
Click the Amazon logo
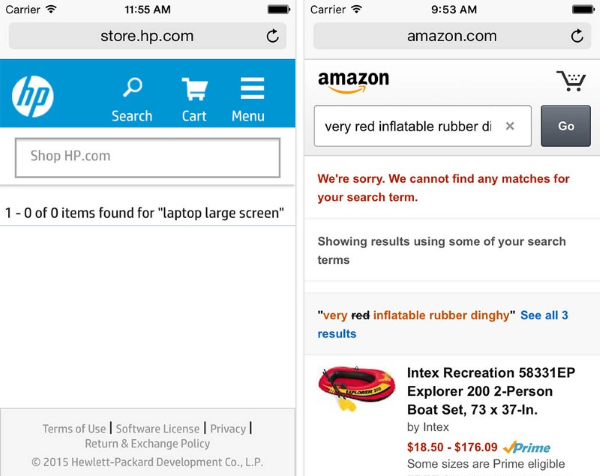[x=353, y=82]
